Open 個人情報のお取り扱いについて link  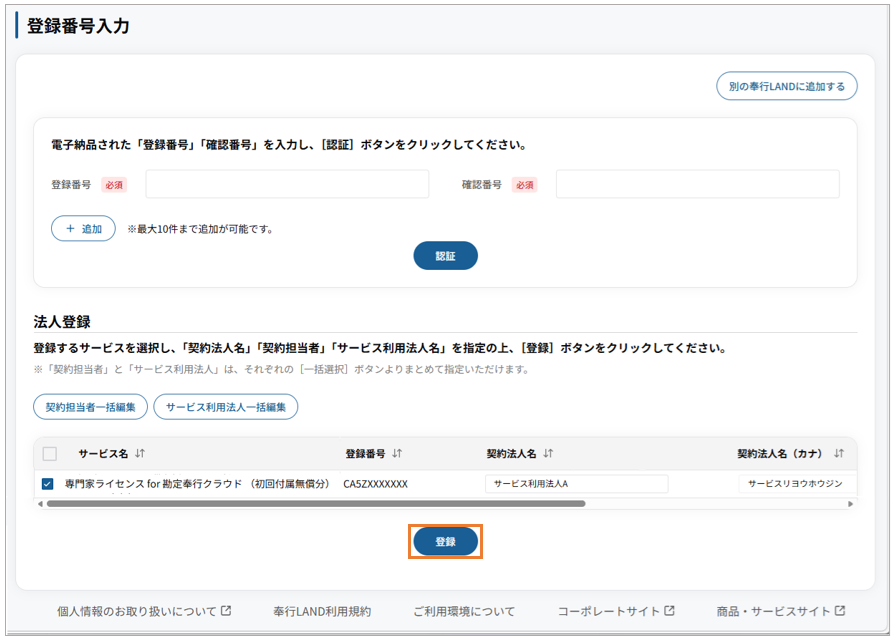[144, 612]
